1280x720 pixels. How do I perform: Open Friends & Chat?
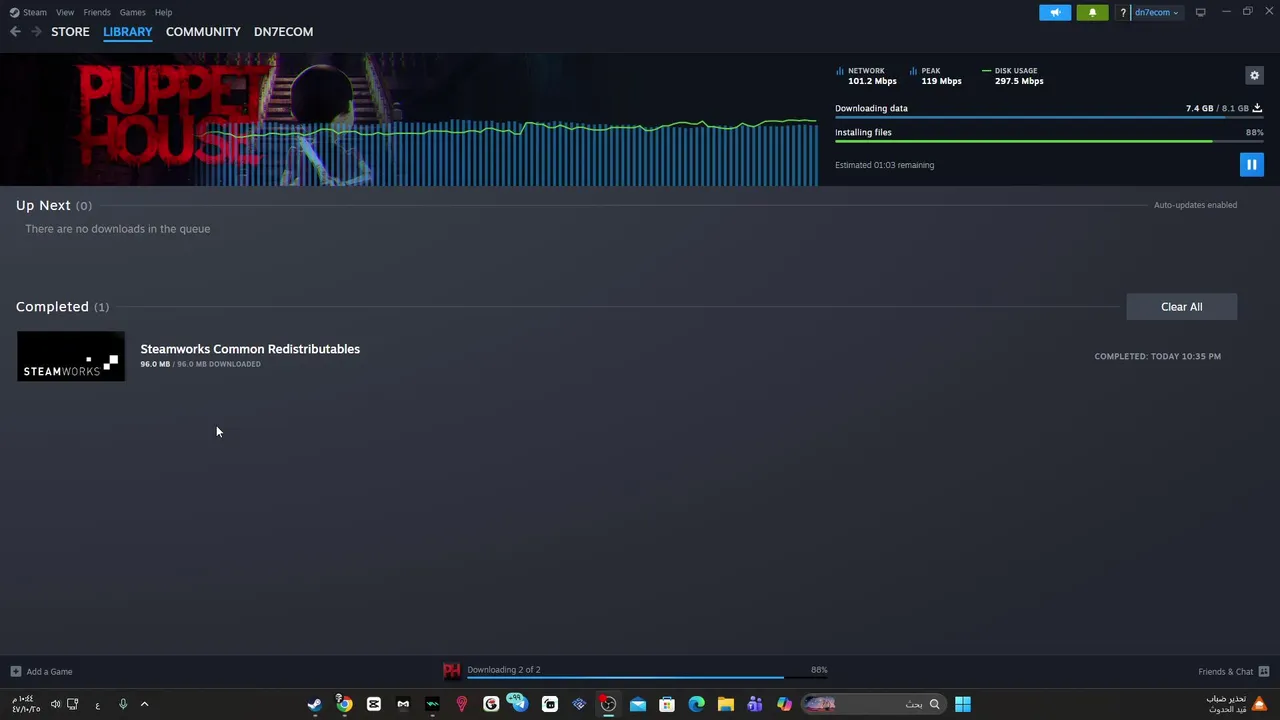tap(1233, 672)
